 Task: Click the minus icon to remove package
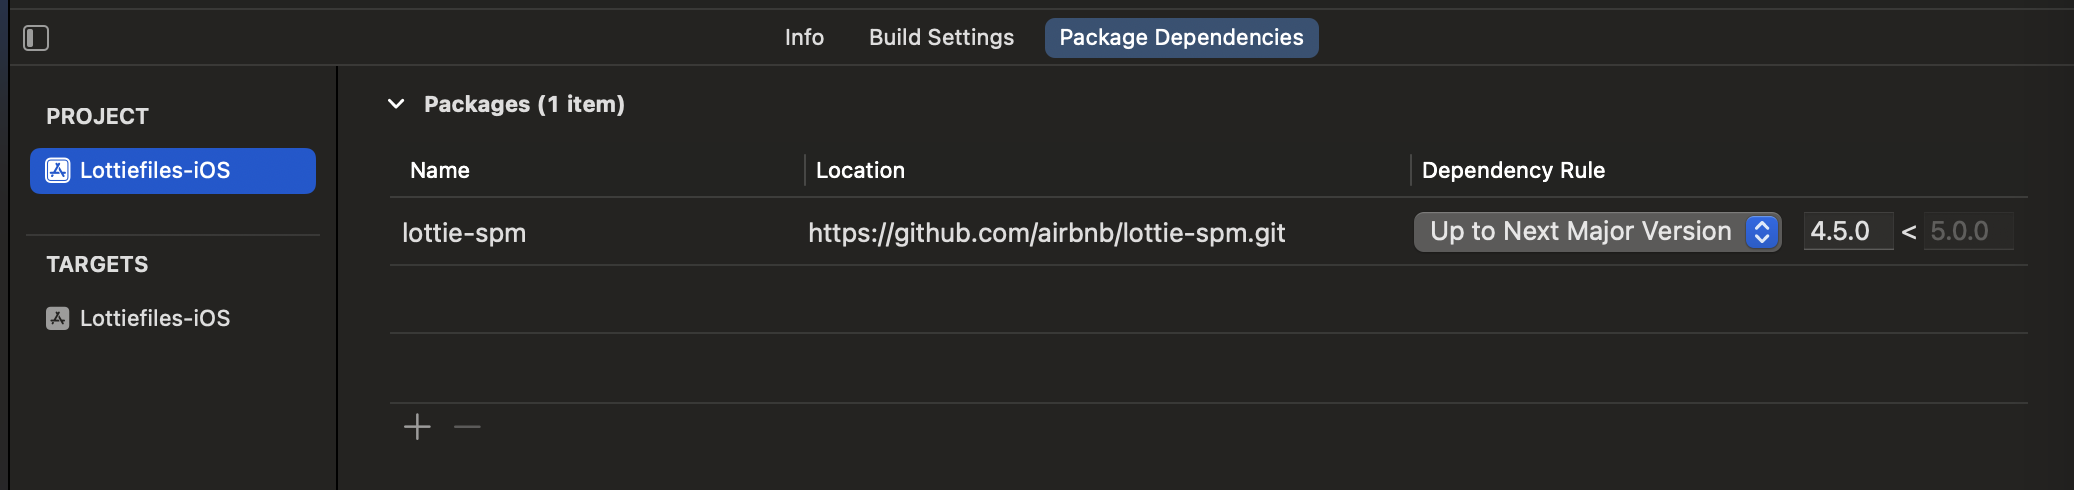coord(467,427)
